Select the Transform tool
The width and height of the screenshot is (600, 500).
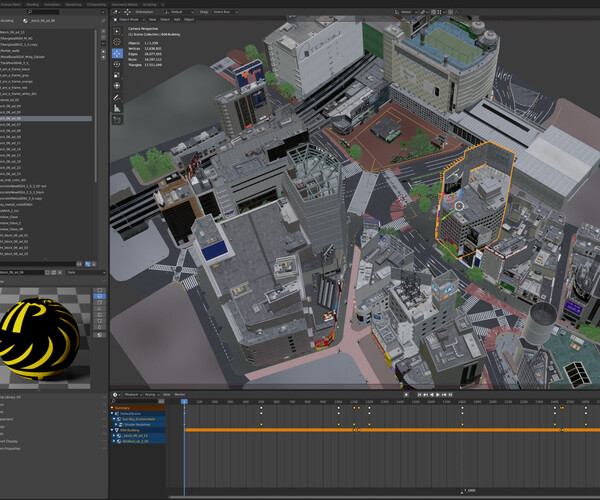point(117,86)
